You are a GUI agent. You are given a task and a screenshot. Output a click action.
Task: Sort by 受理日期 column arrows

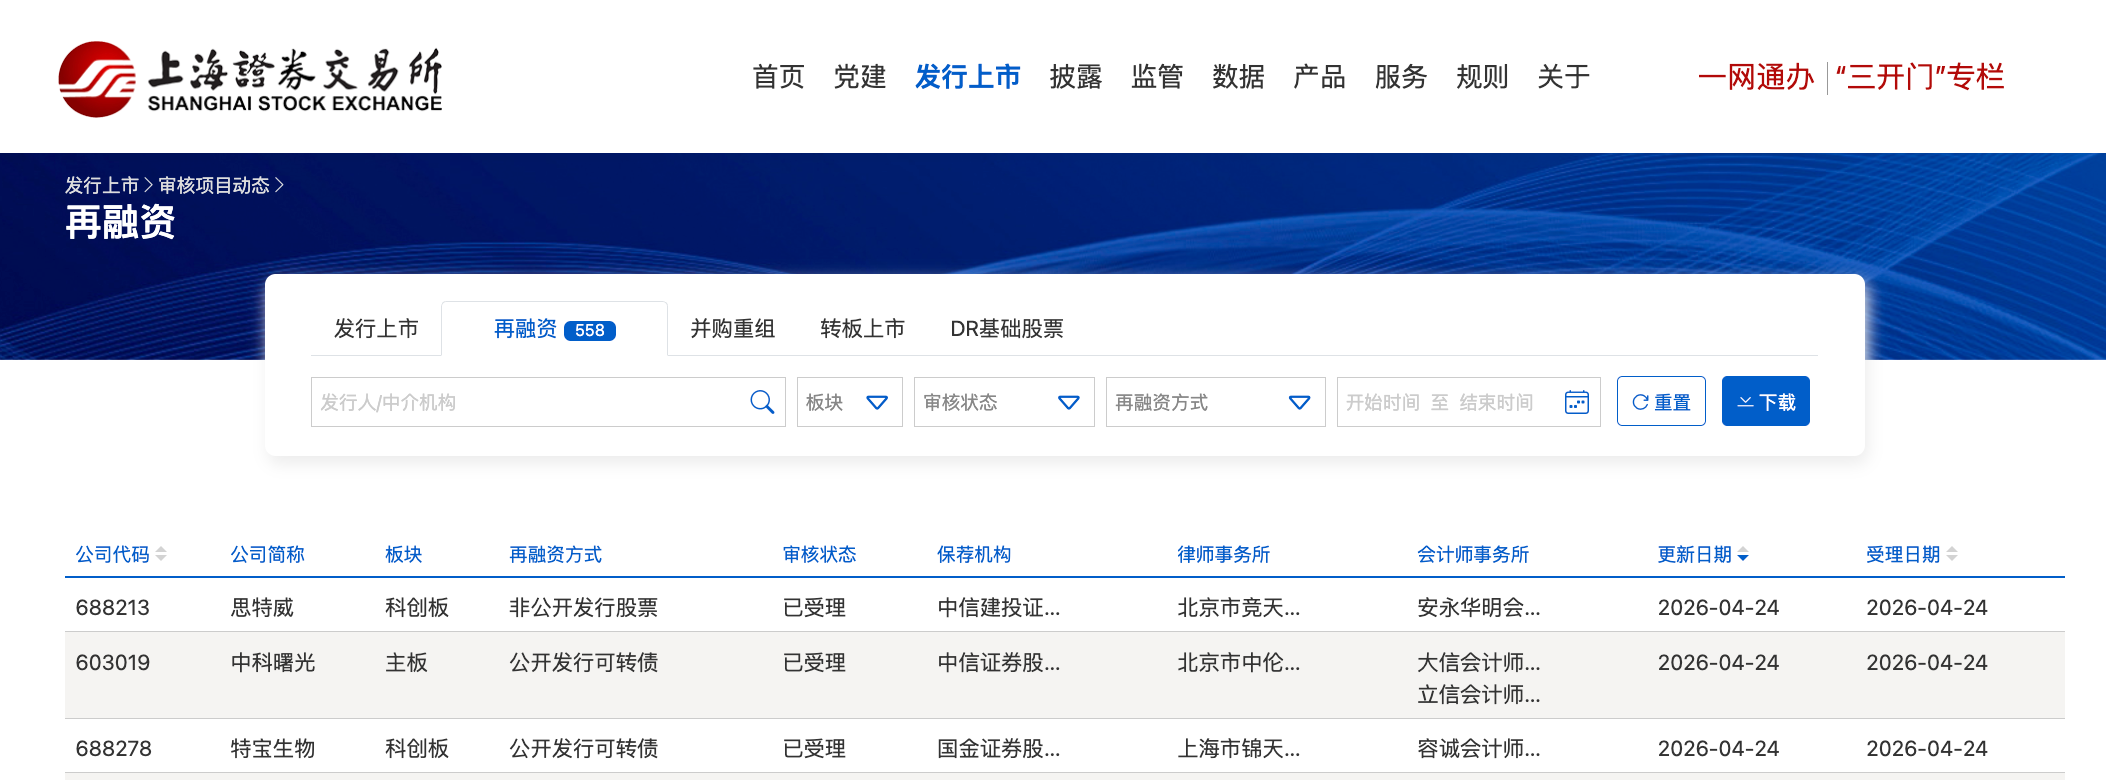(x=1951, y=554)
